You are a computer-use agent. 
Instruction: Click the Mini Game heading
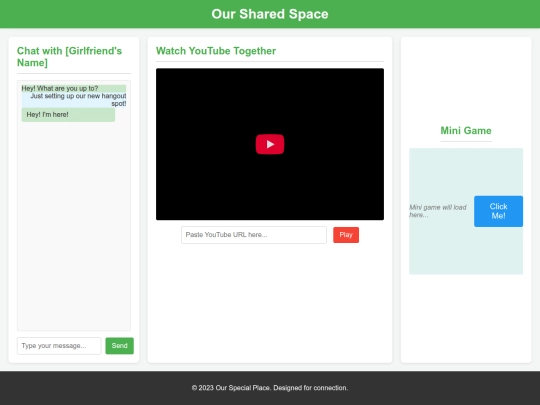click(466, 131)
